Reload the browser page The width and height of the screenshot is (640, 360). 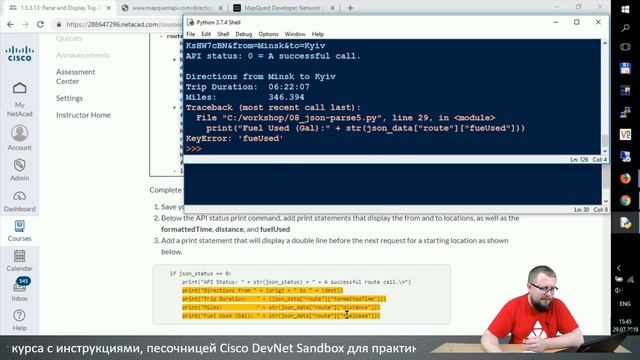pyautogui.click(x=40, y=24)
